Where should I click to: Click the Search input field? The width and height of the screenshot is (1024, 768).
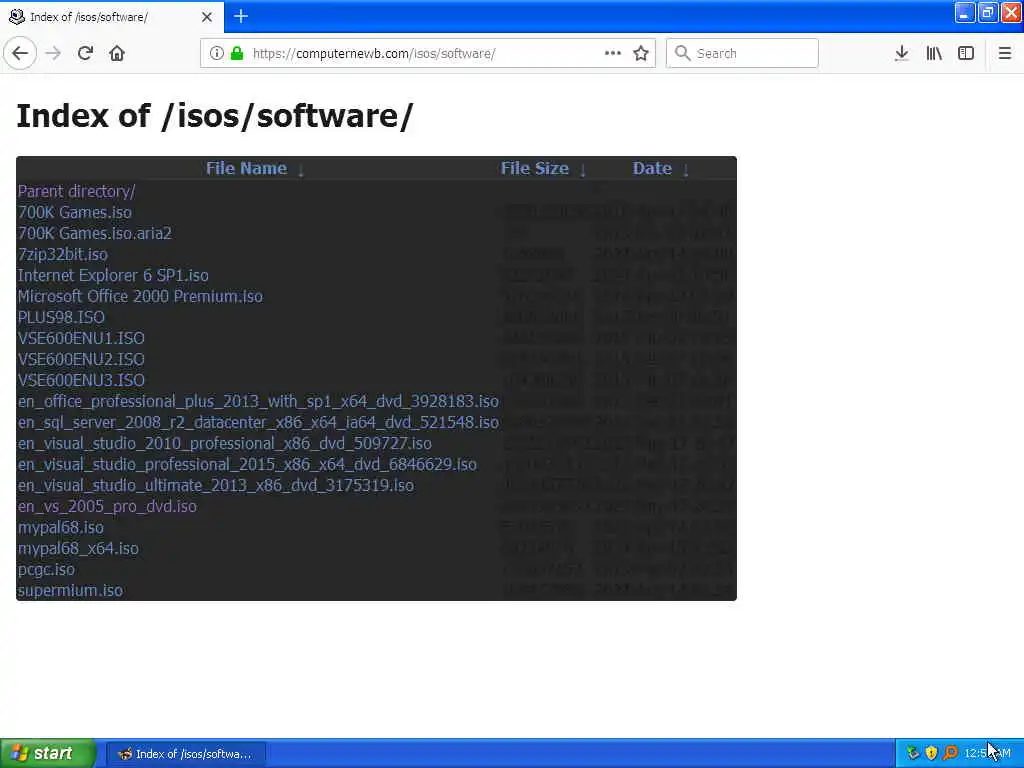pyautogui.click(x=742, y=53)
